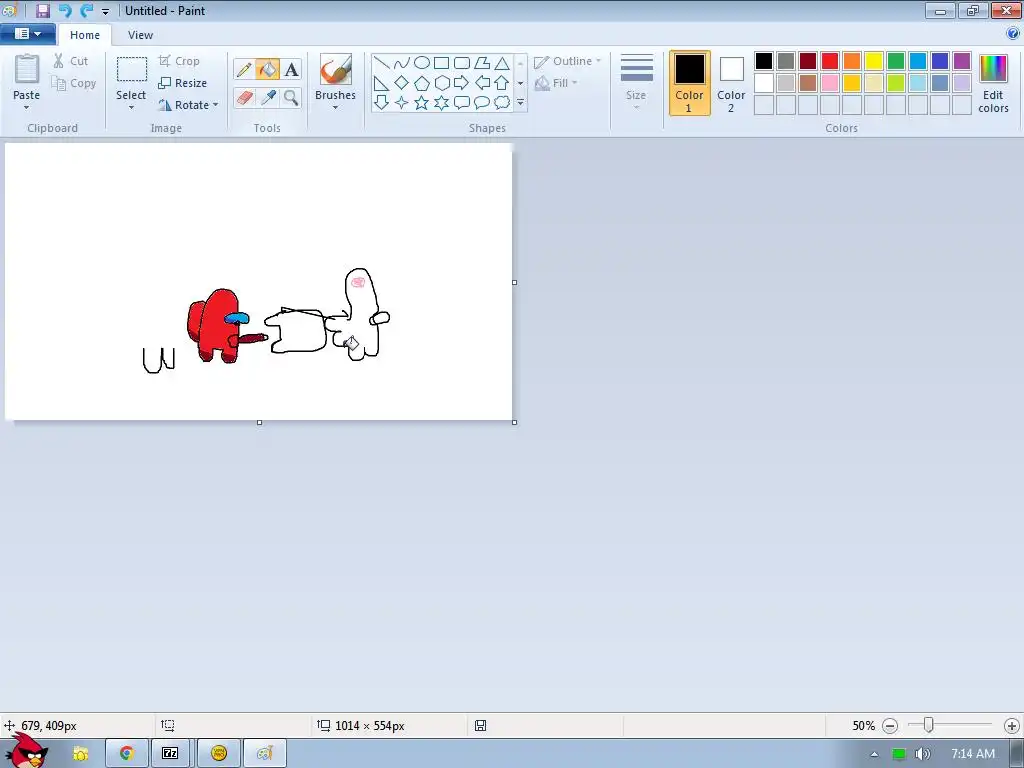Activate Color 1 selector
Image resolution: width=1024 pixels, height=768 pixels.
[x=690, y=83]
